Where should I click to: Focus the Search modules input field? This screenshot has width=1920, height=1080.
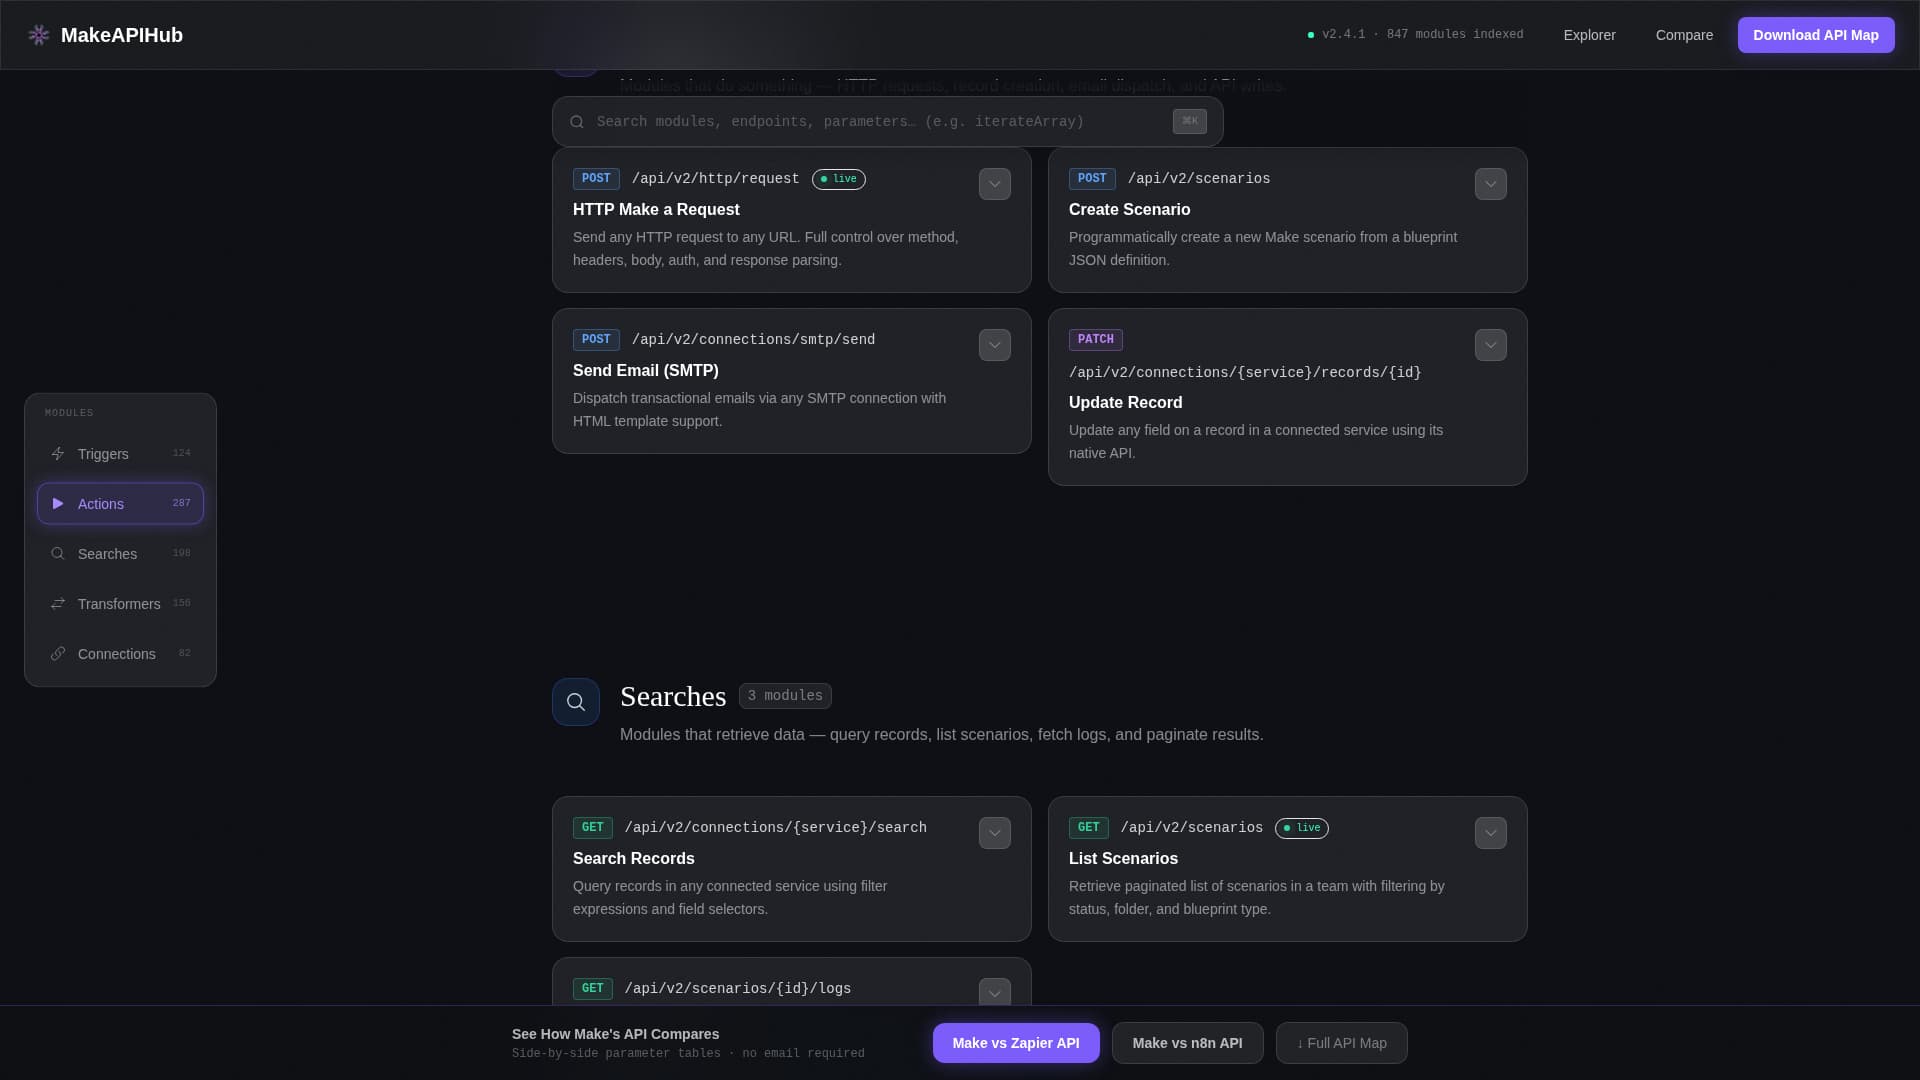point(887,122)
